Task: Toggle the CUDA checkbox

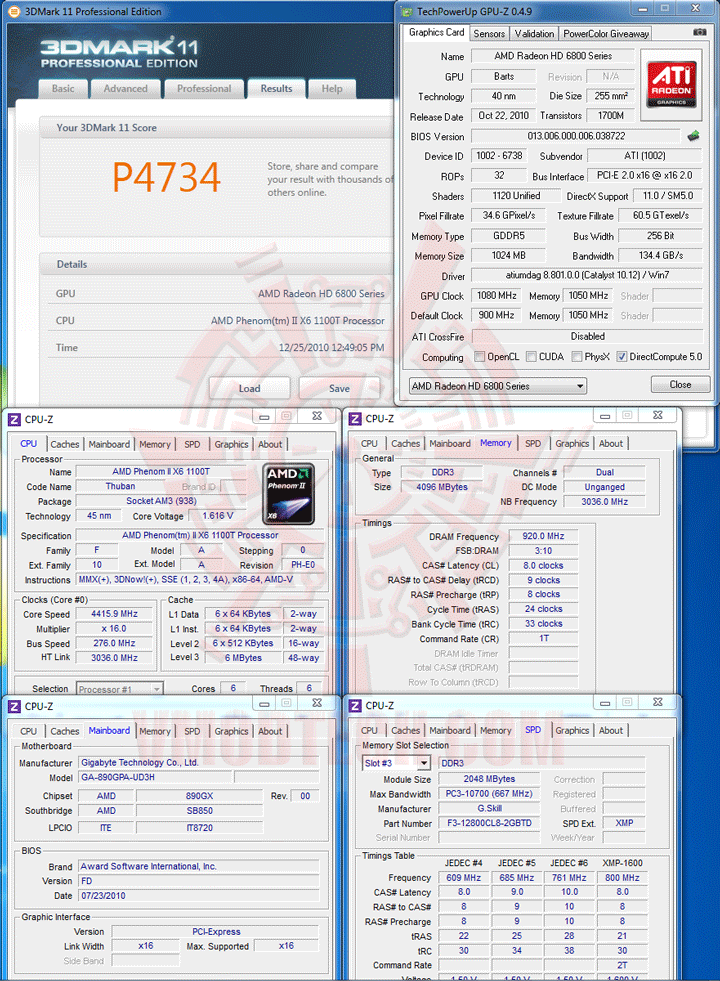Action: click(x=531, y=357)
